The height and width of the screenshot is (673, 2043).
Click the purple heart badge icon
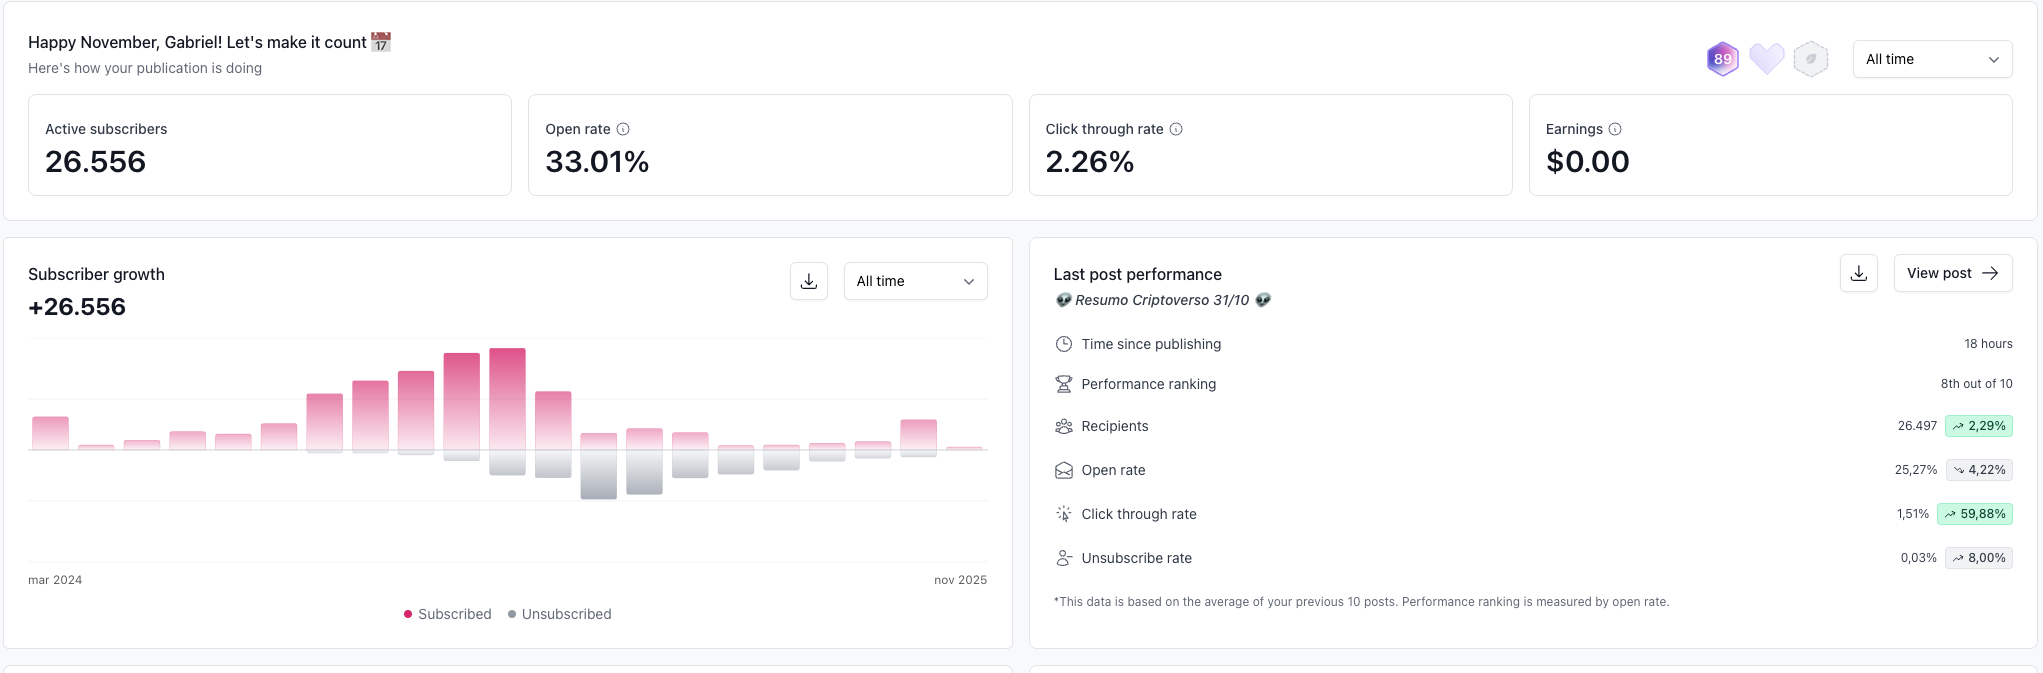[x=1766, y=59]
